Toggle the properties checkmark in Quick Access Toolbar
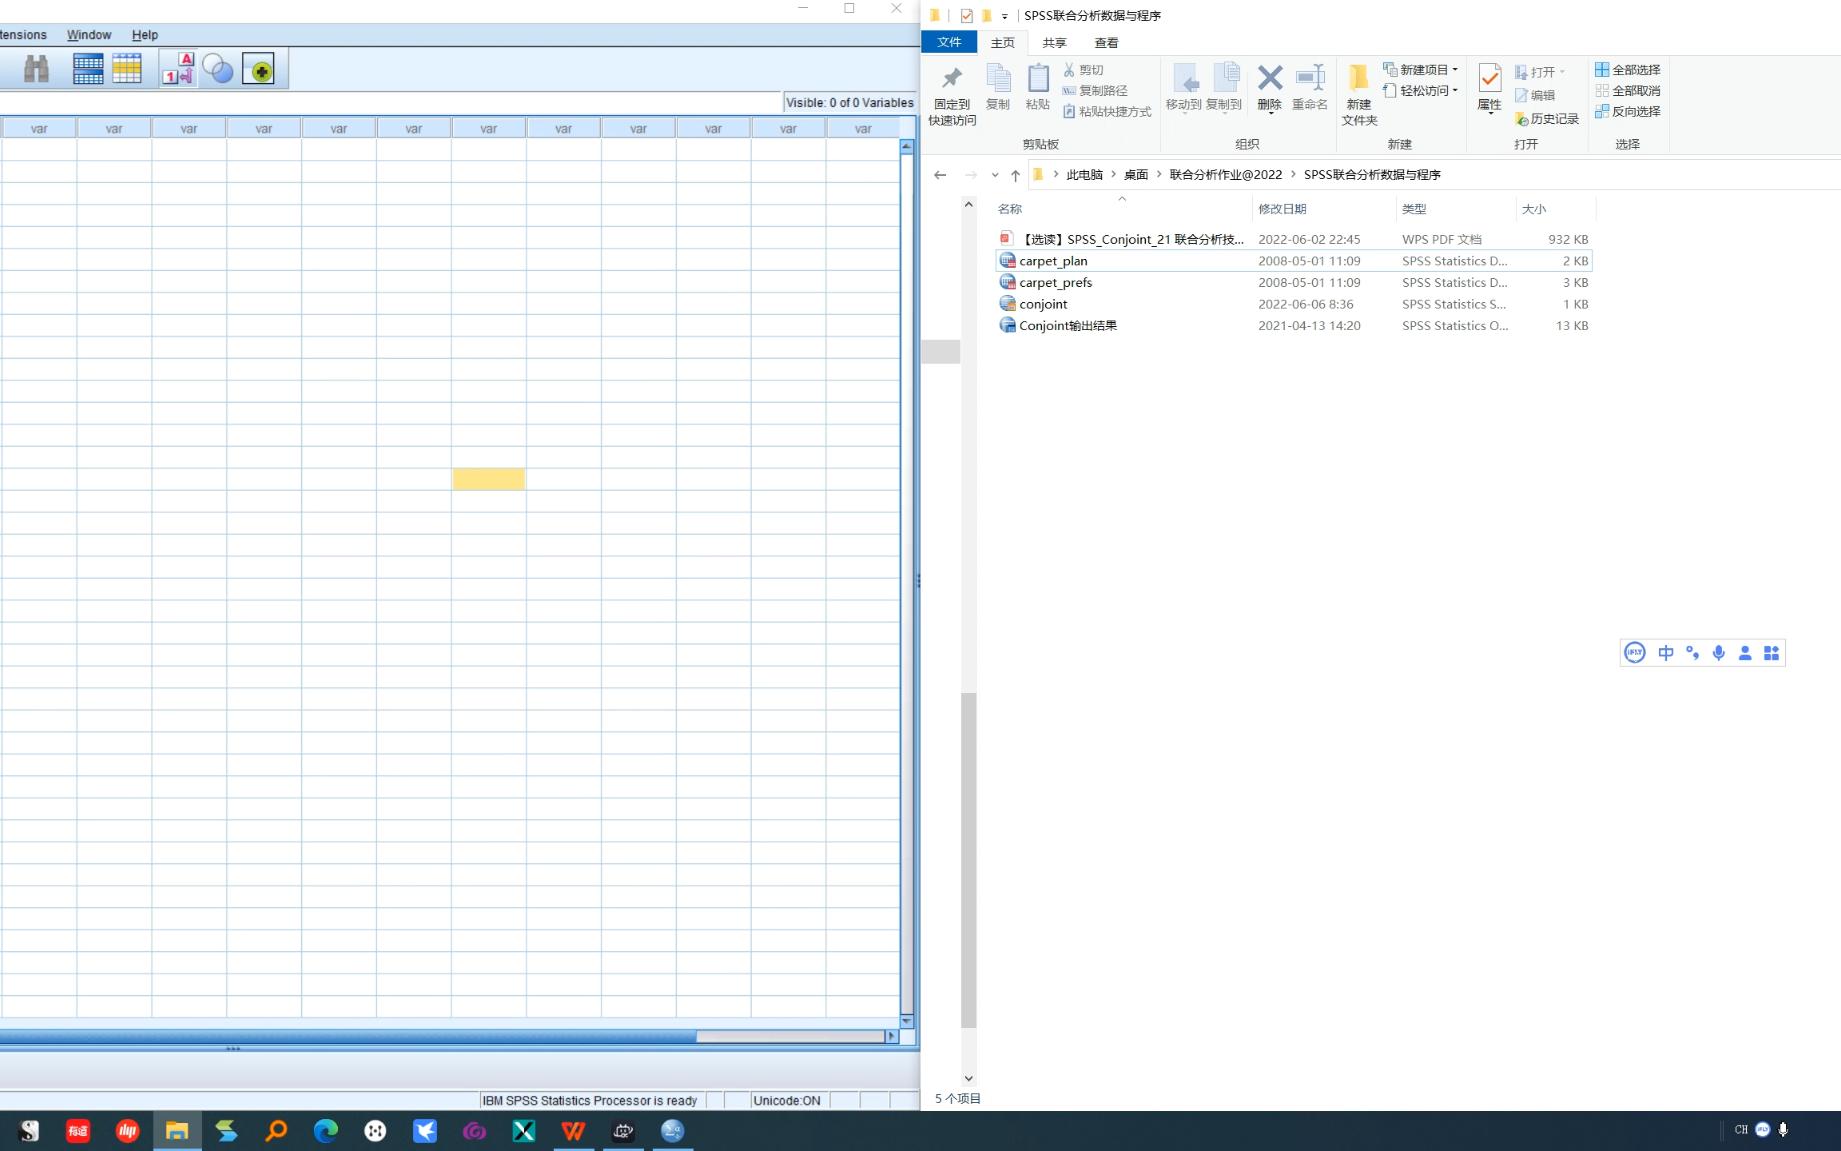Viewport: 1841px width, 1151px height. pos(966,15)
